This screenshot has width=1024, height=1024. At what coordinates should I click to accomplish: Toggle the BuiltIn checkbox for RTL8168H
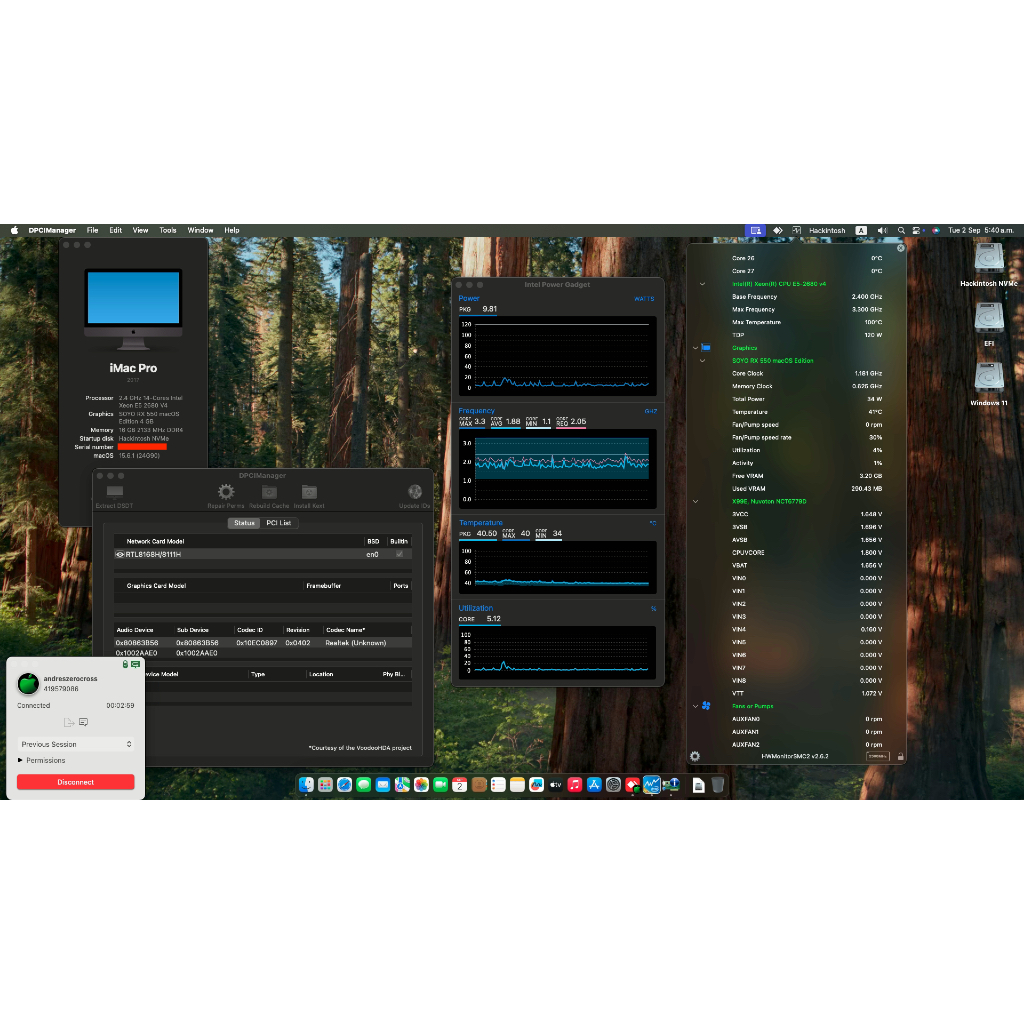(x=400, y=554)
